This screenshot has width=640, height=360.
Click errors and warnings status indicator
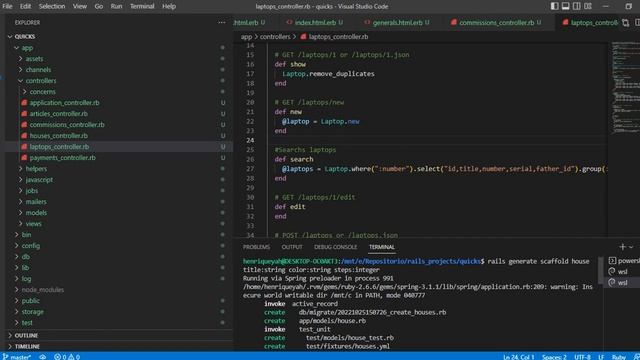point(67,357)
